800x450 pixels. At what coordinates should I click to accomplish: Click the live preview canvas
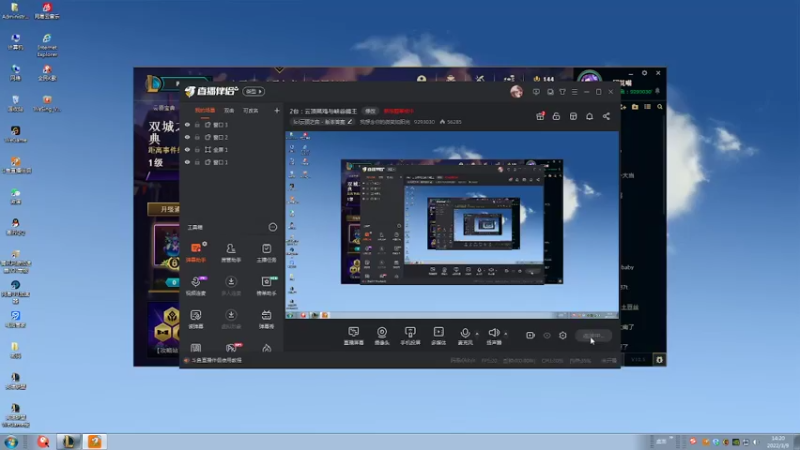(452, 225)
